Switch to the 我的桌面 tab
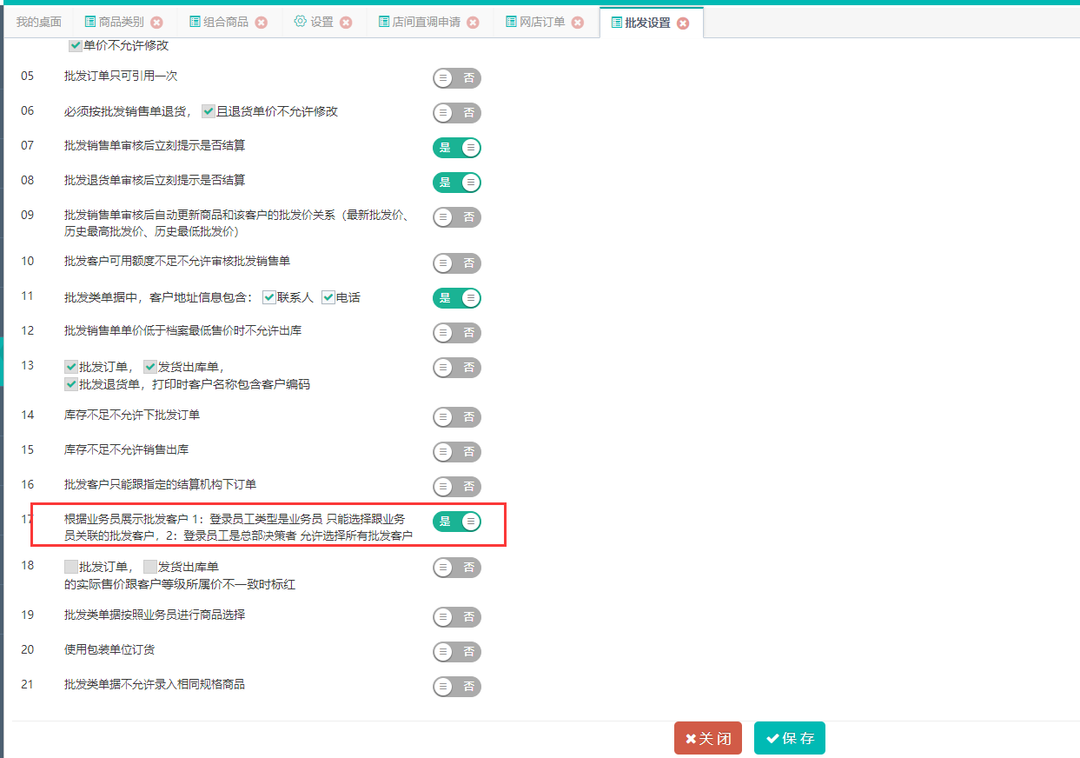Screen dimensions: 1080x758 39,22
